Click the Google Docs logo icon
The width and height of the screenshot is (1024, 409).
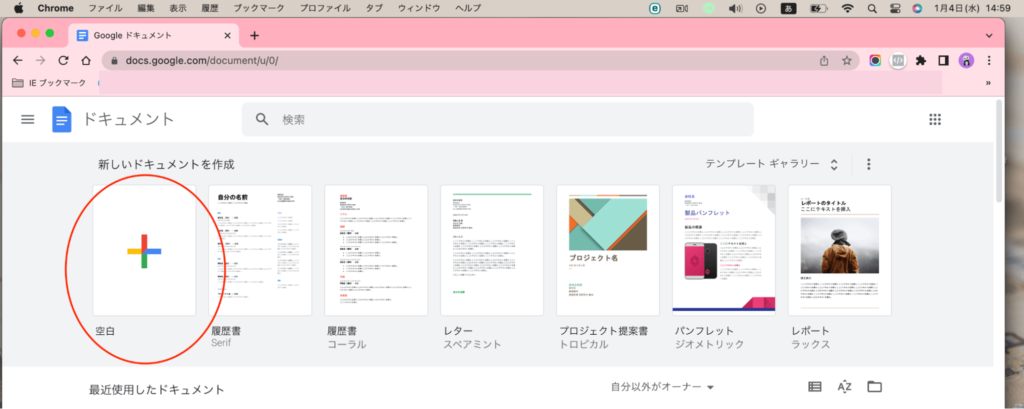coord(62,119)
